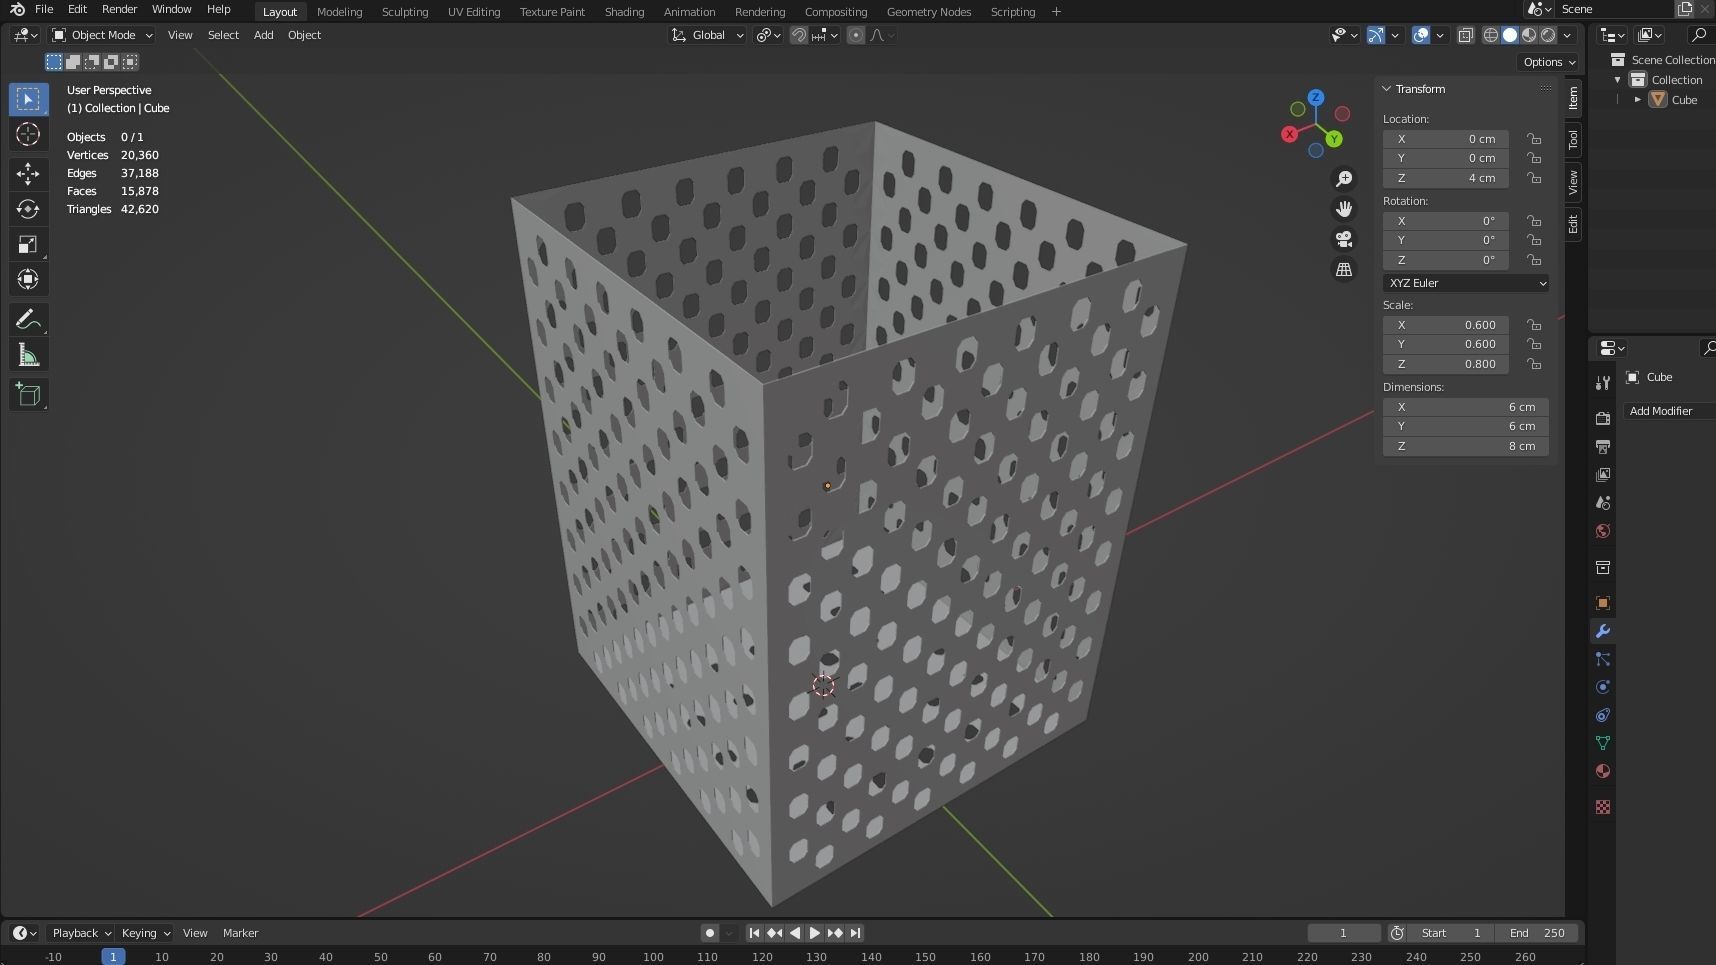Play the animation
This screenshot has height=965, width=1716.
click(815, 933)
